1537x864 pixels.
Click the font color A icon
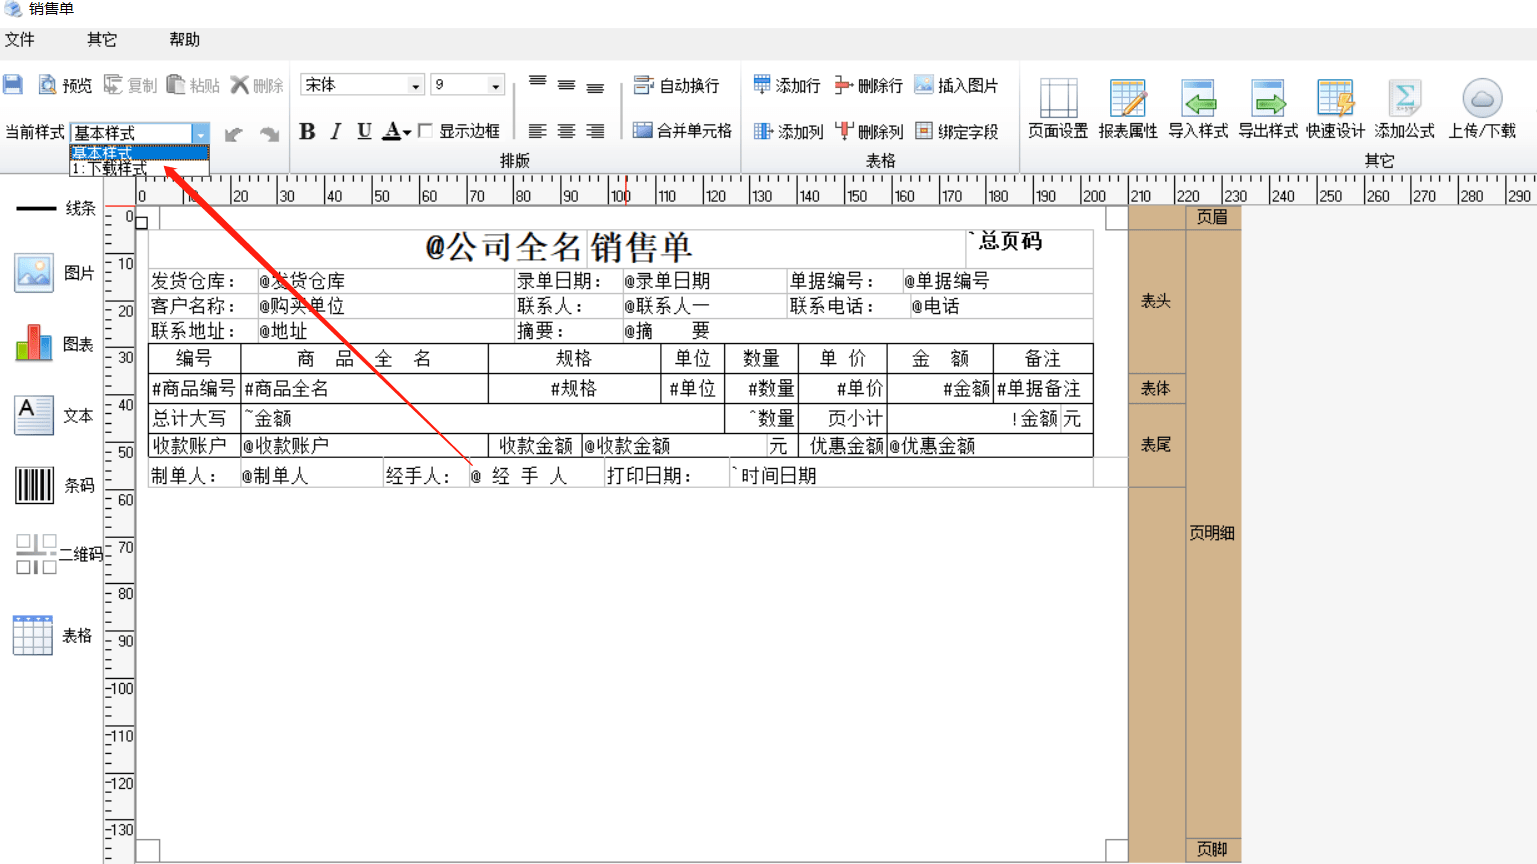click(x=393, y=131)
